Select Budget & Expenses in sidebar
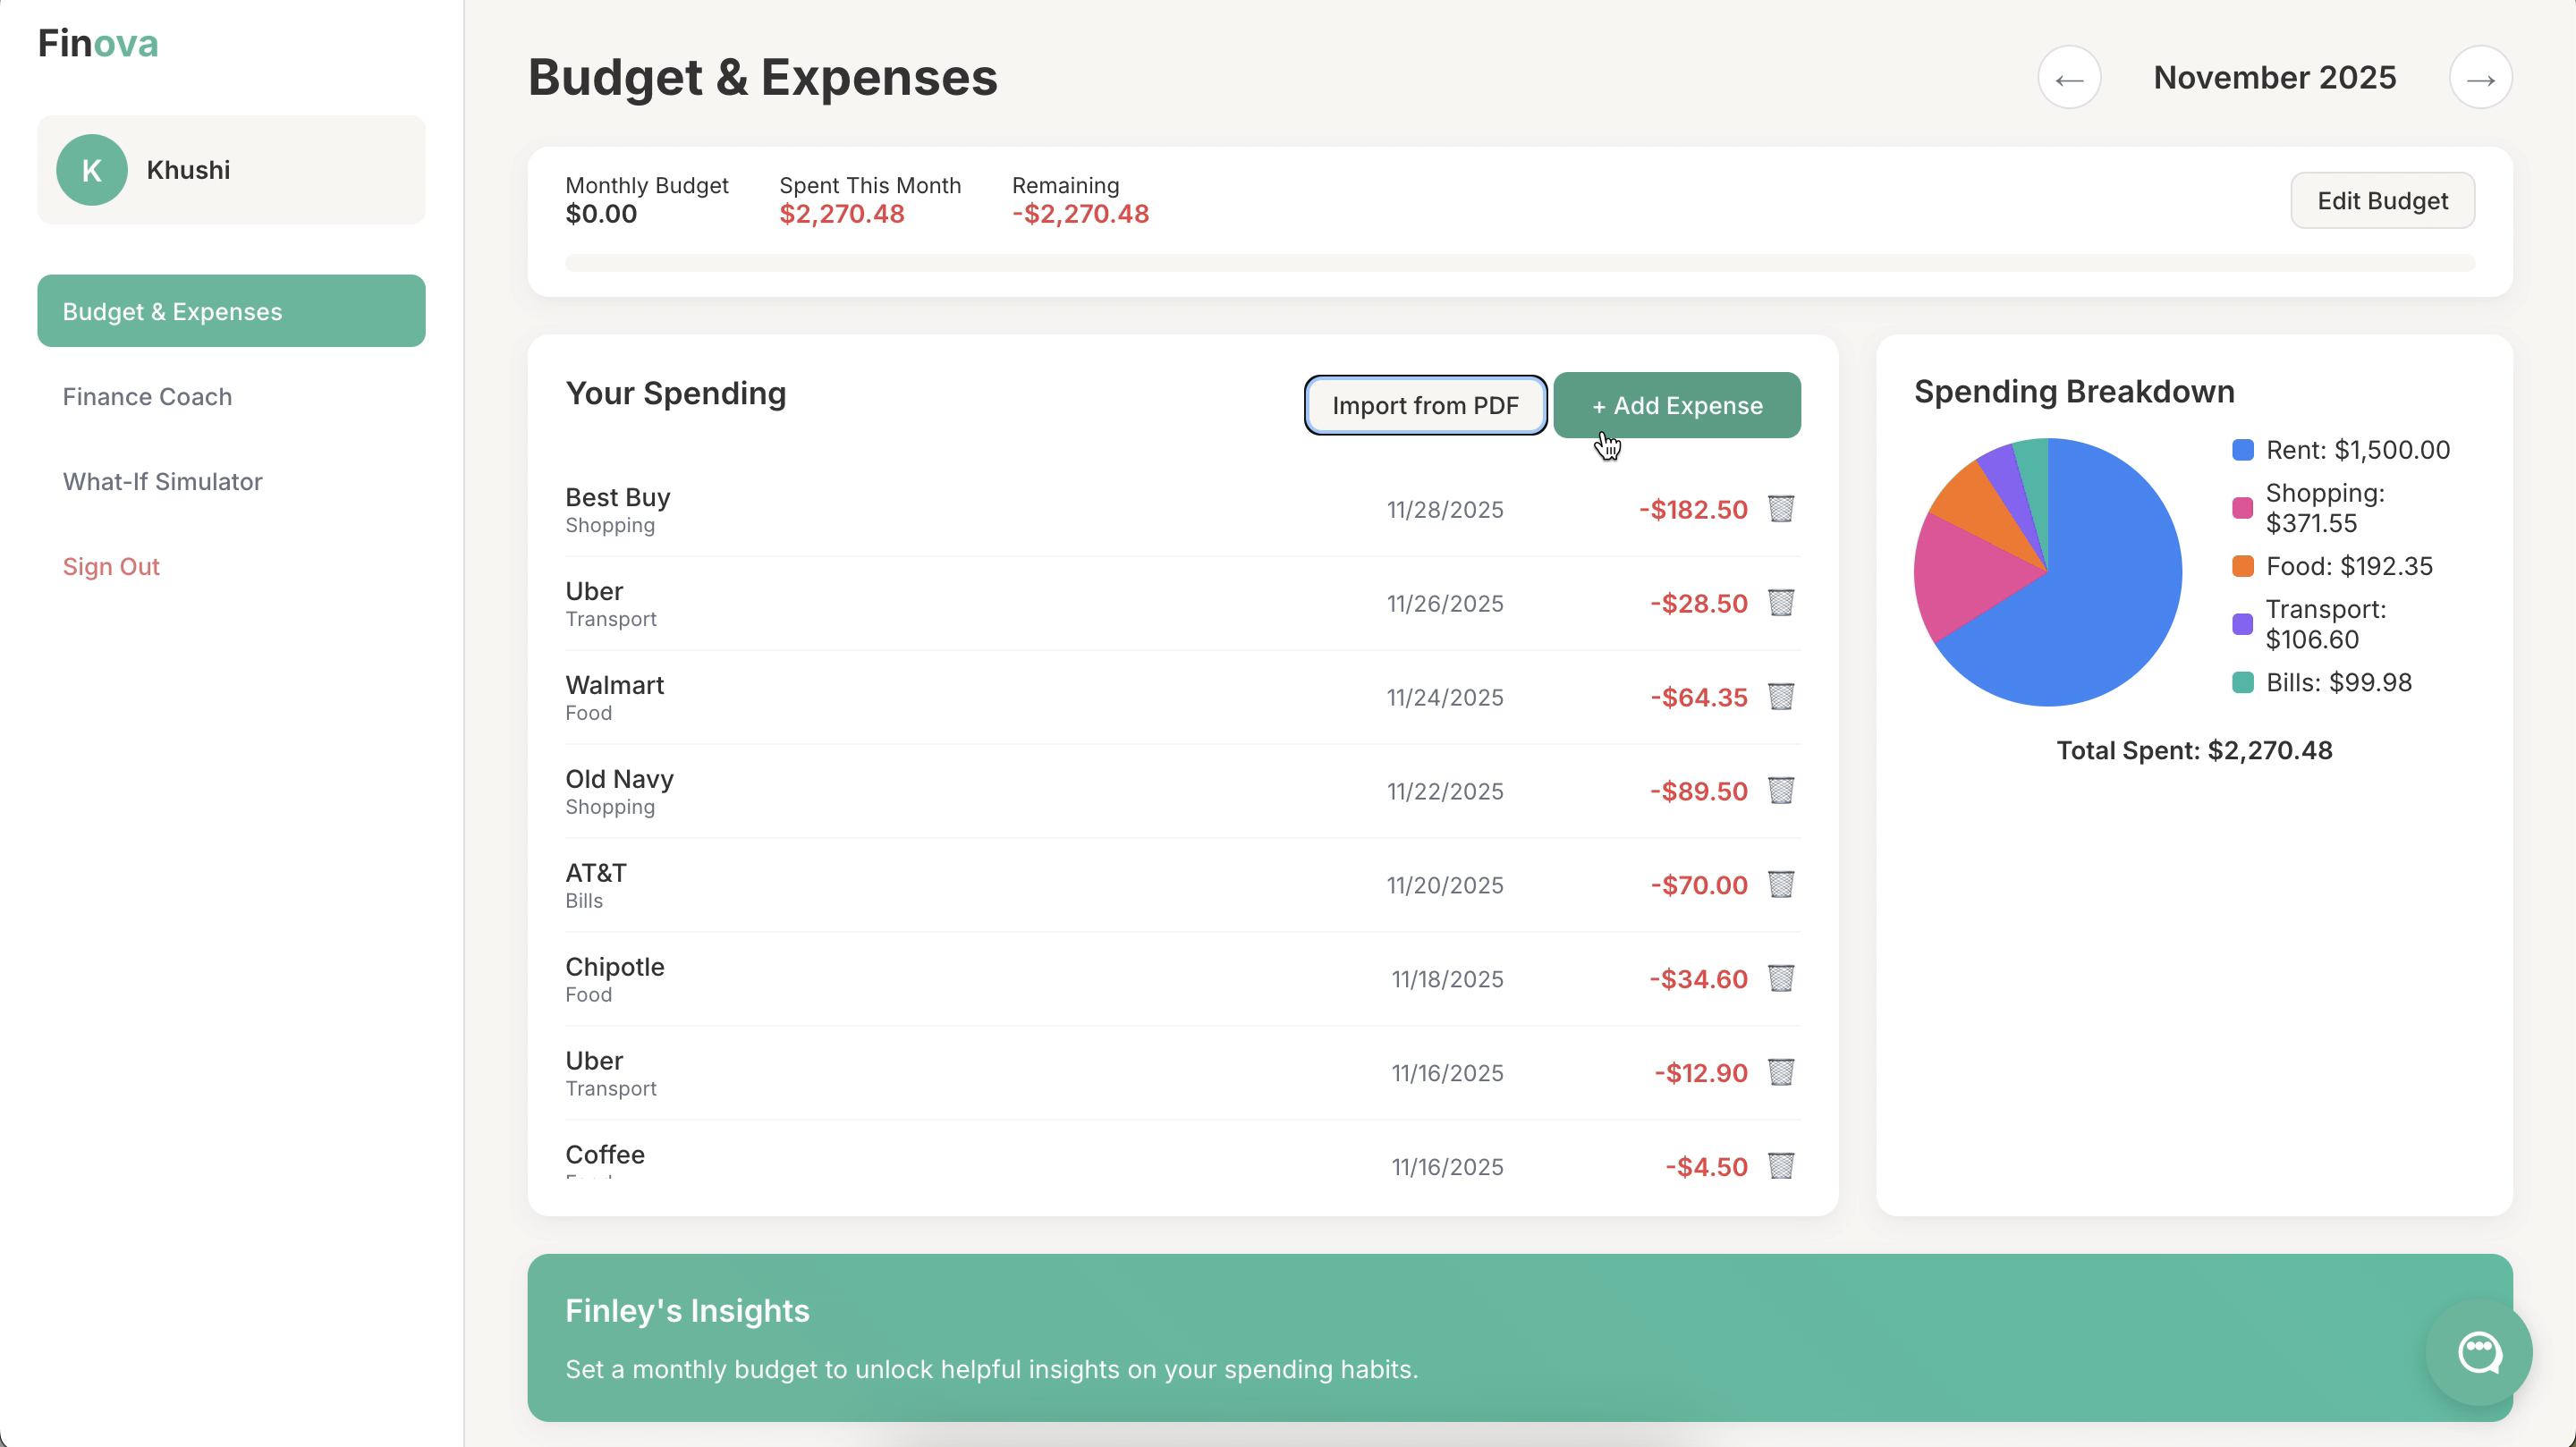The width and height of the screenshot is (2576, 1447). 231,311
